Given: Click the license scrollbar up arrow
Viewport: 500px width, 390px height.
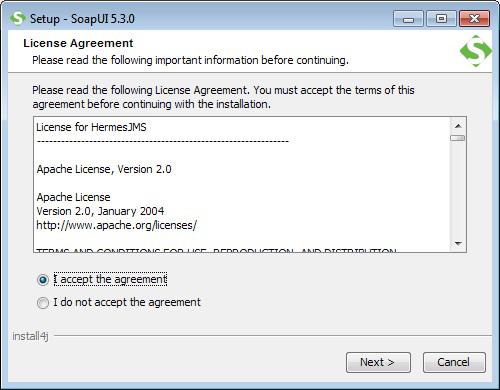Looking at the screenshot, I should [458, 126].
